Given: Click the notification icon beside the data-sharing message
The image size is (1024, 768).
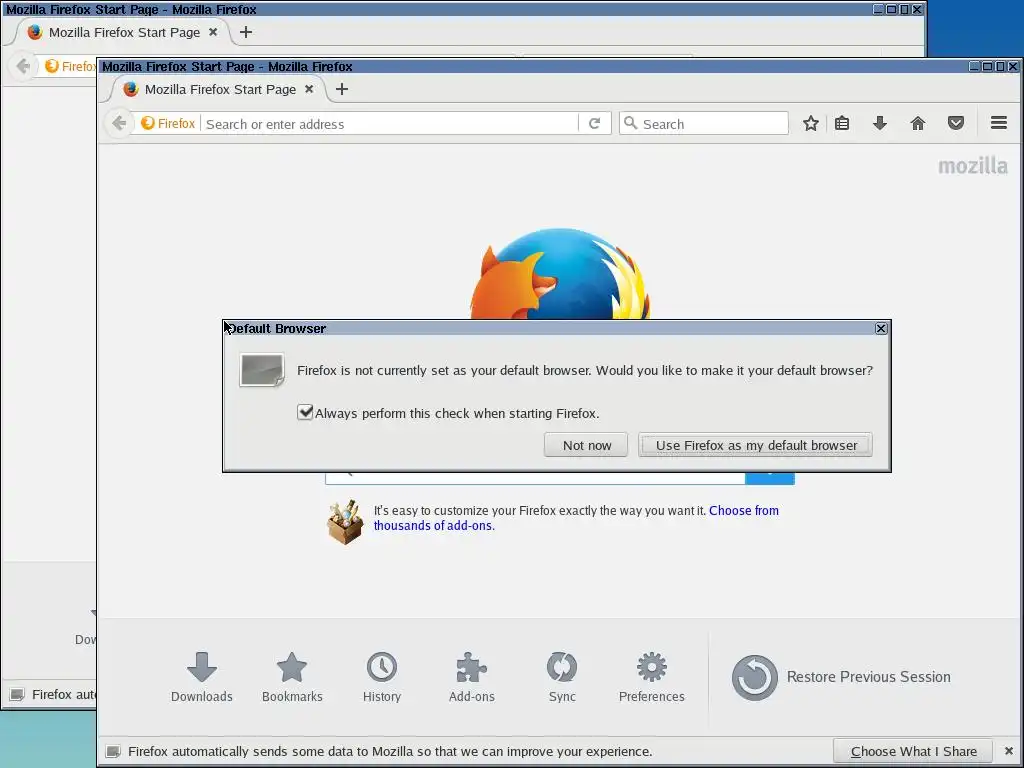Looking at the screenshot, I should tap(113, 751).
